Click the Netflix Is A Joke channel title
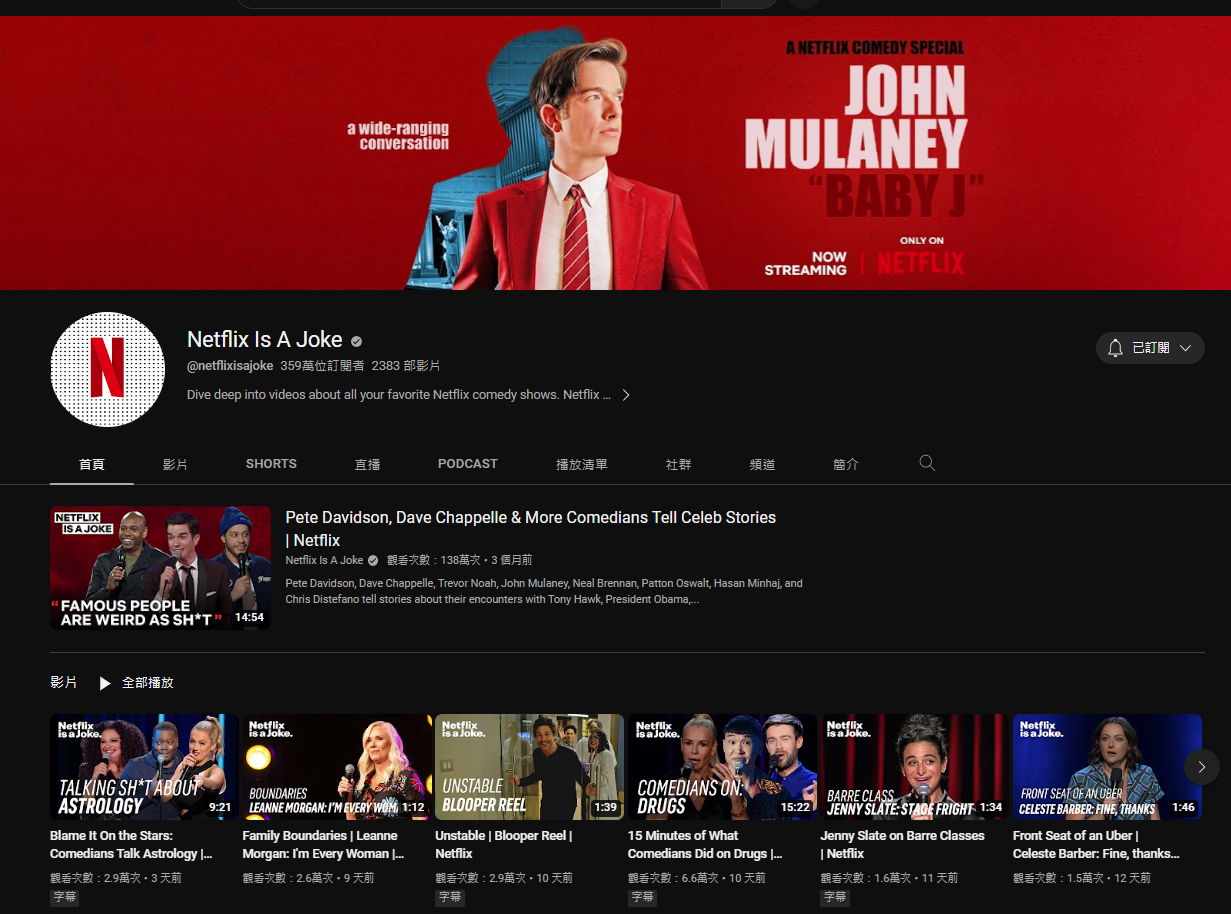This screenshot has width=1231, height=914. click(265, 340)
